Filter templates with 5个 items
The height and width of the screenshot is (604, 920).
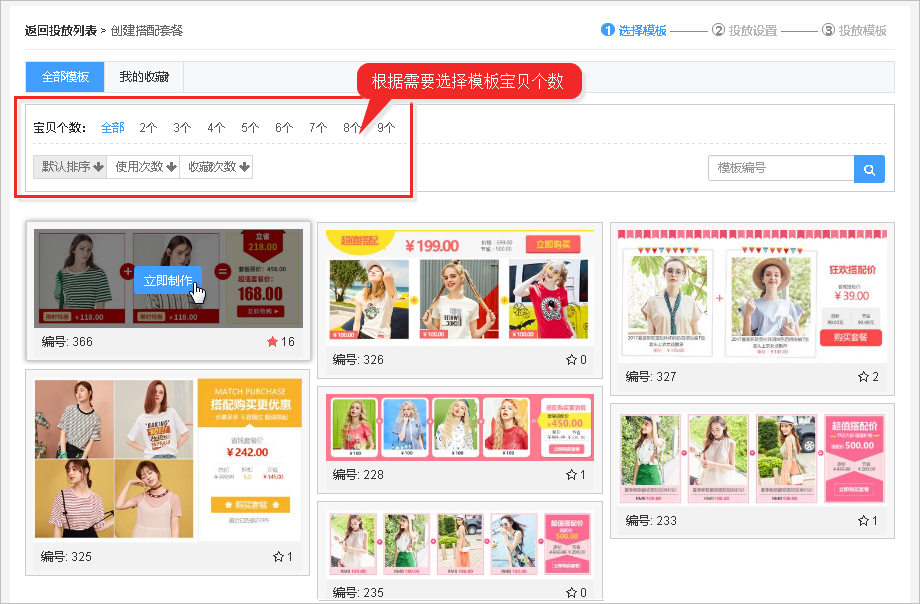click(x=250, y=127)
